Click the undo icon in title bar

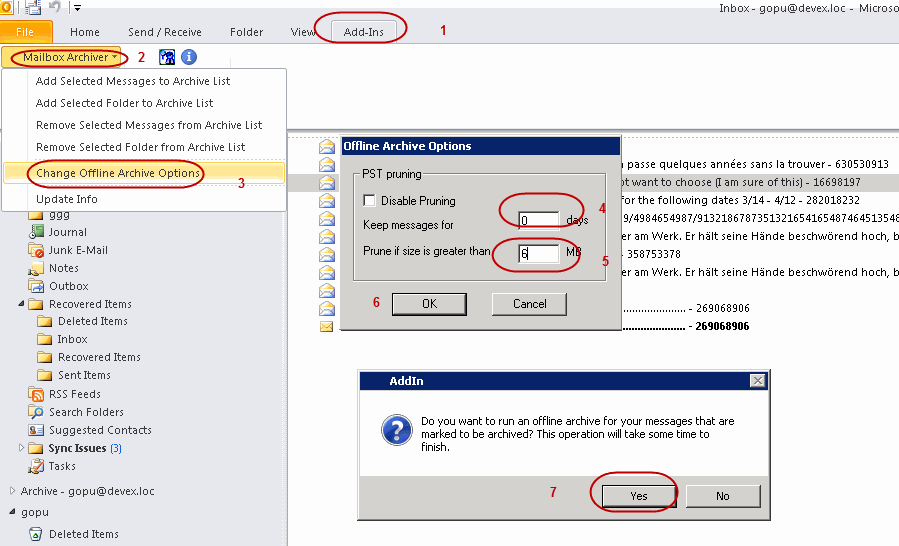pyautogui.click(x=55, y=7)
